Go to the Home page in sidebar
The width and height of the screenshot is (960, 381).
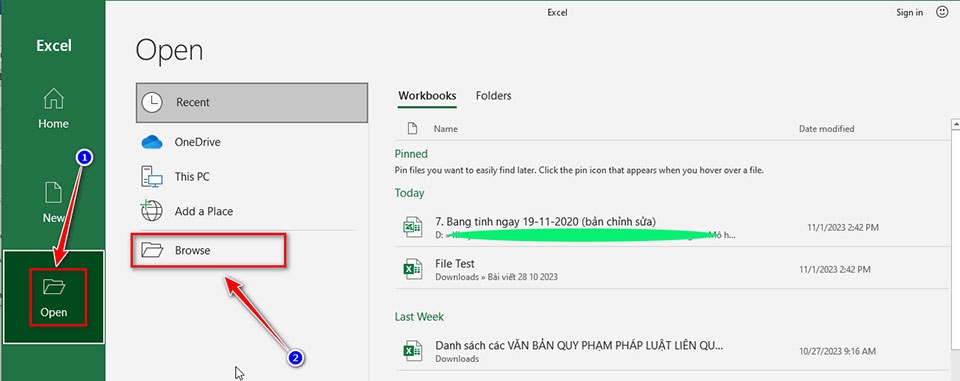tap(53, 108)
